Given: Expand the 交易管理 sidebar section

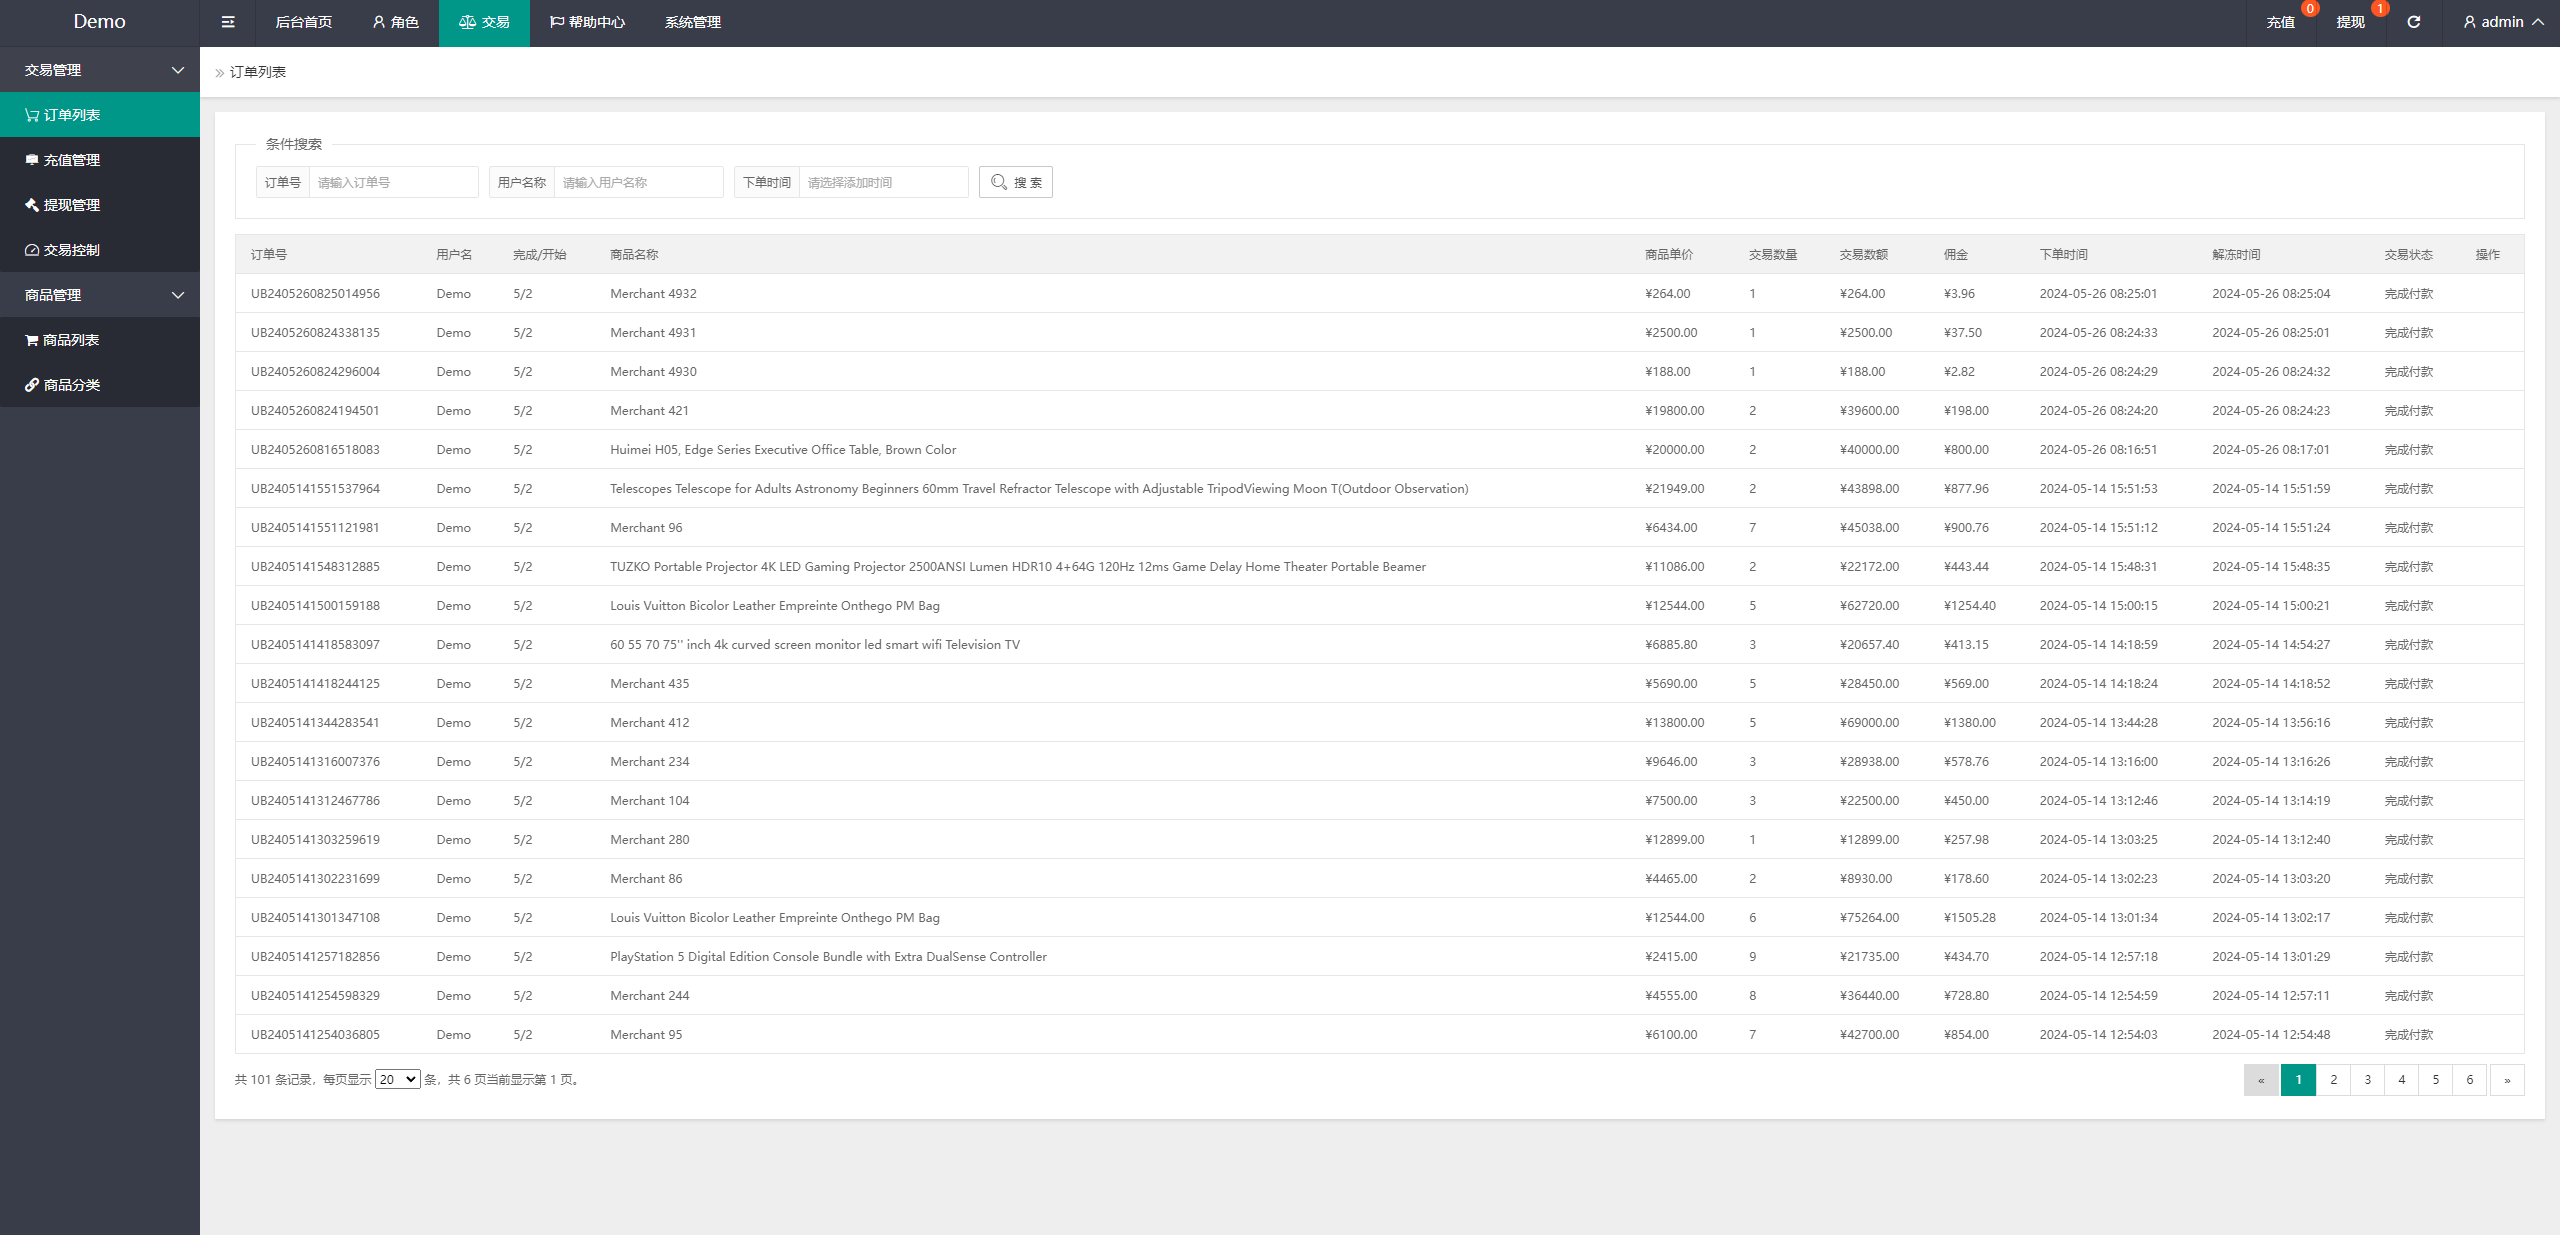Looking at the screenshot, I should (x=100, y=69).
